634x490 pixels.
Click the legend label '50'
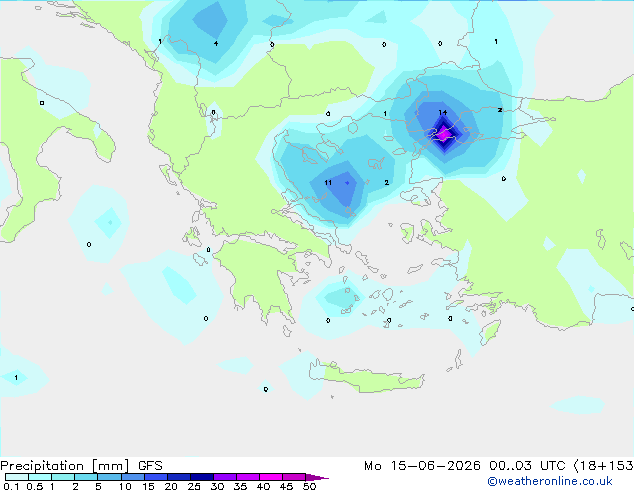309,486
